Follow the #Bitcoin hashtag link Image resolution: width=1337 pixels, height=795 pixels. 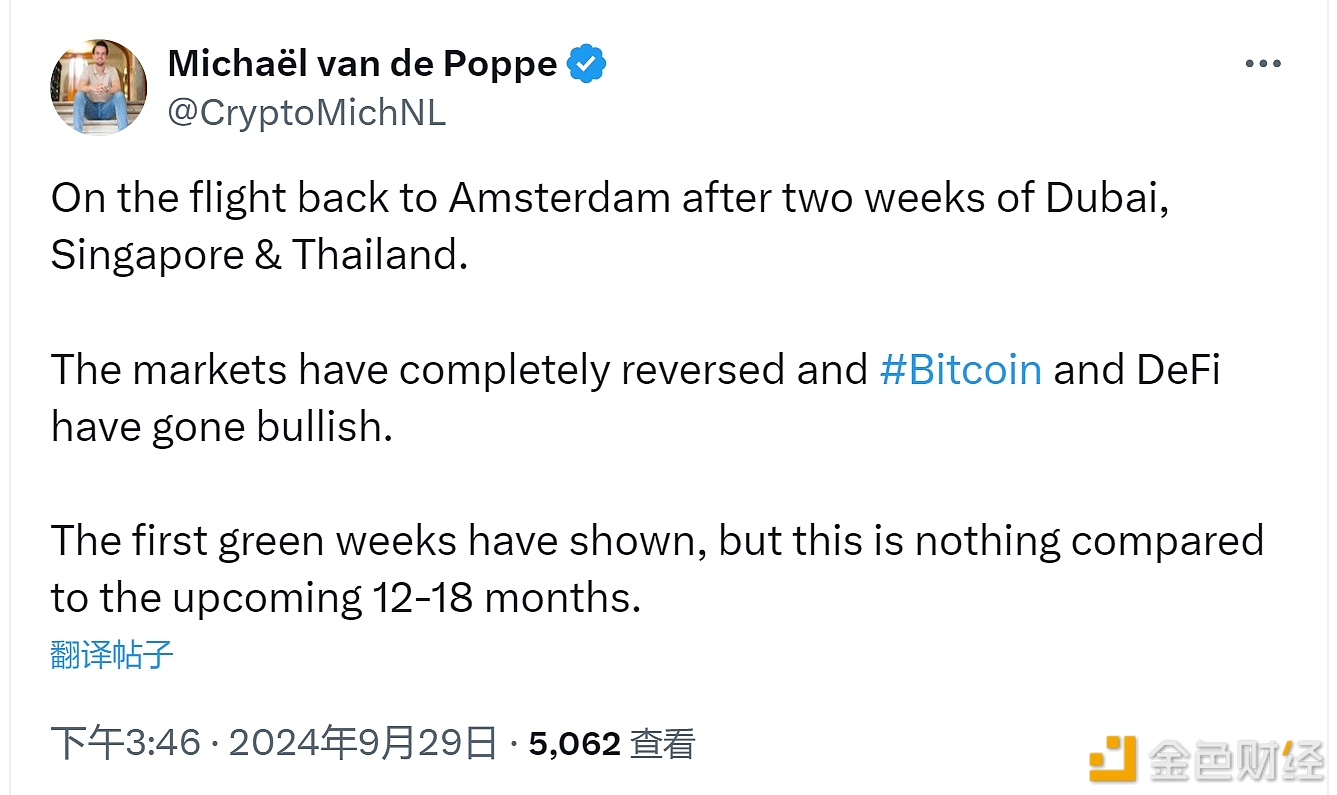pyautogui.click(x=960, y=370)
